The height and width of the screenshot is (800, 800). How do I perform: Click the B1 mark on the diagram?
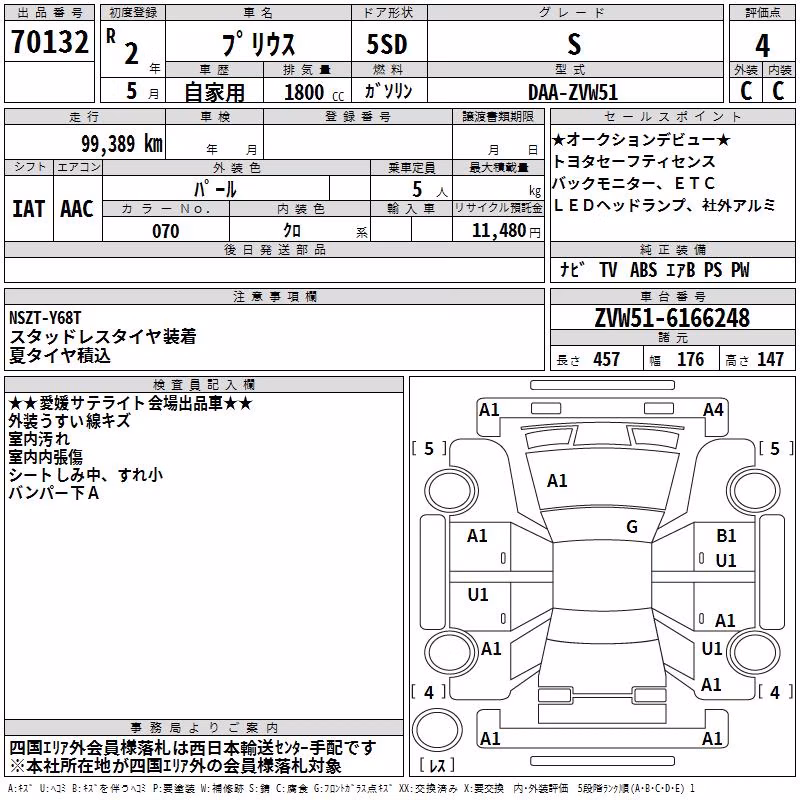(x=726, y=536)
